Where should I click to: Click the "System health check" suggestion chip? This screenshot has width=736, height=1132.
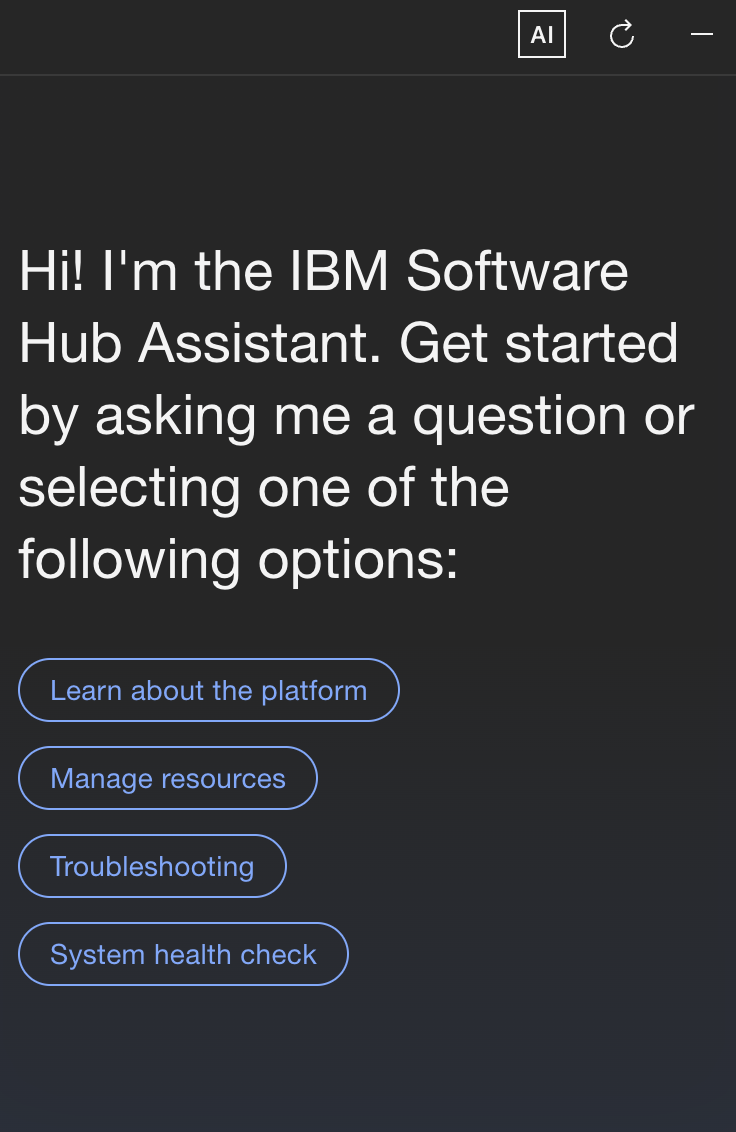(x=183, y=954)
